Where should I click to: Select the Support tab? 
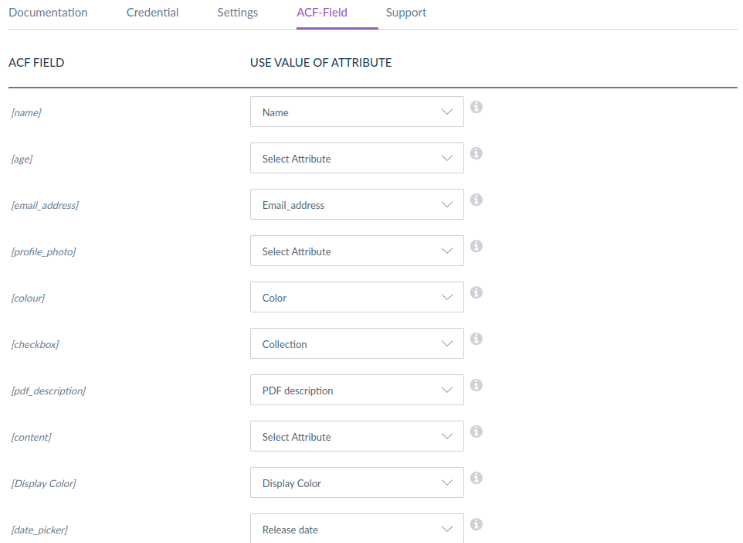(406, 13)
